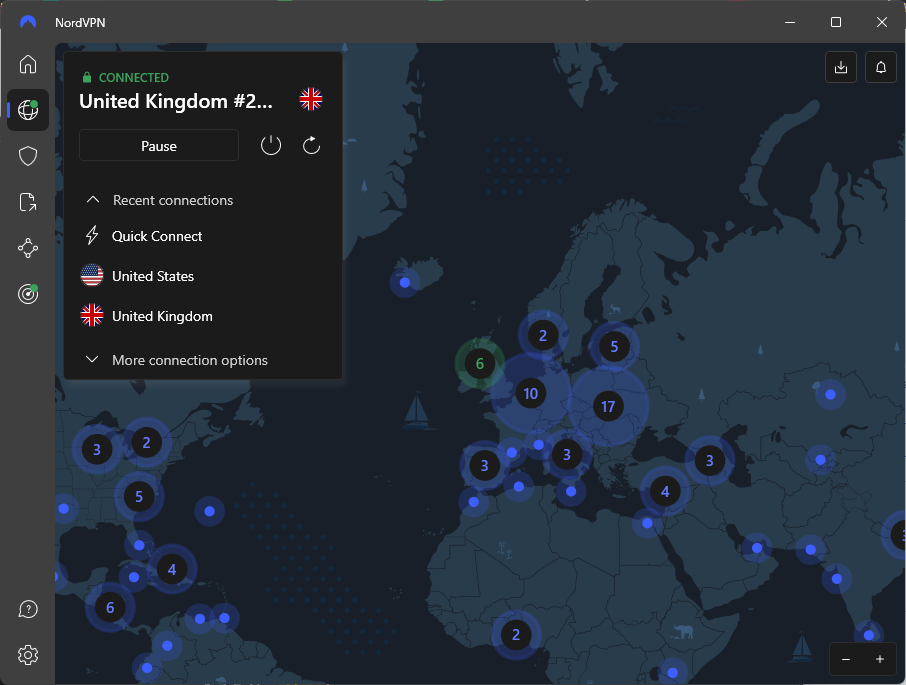Image resolution: width=906 pixels, height=685 pixels.
Task: Expand More connection options
Action: coord(177,360)
